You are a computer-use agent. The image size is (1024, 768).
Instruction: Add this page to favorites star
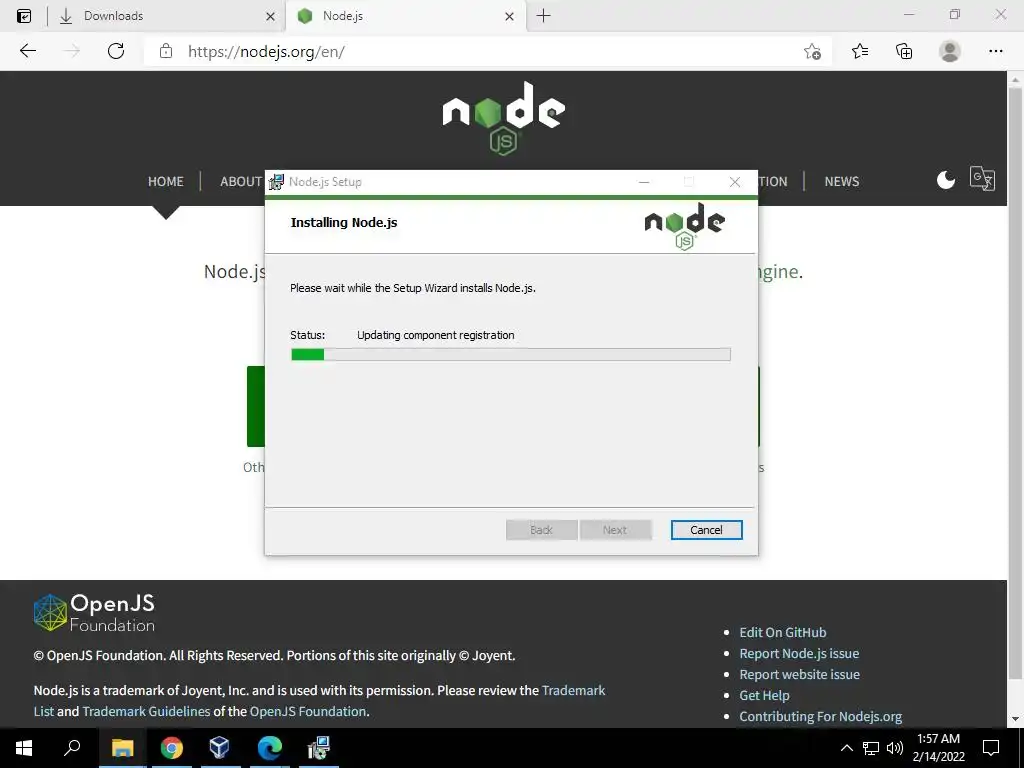click(812, 51)
